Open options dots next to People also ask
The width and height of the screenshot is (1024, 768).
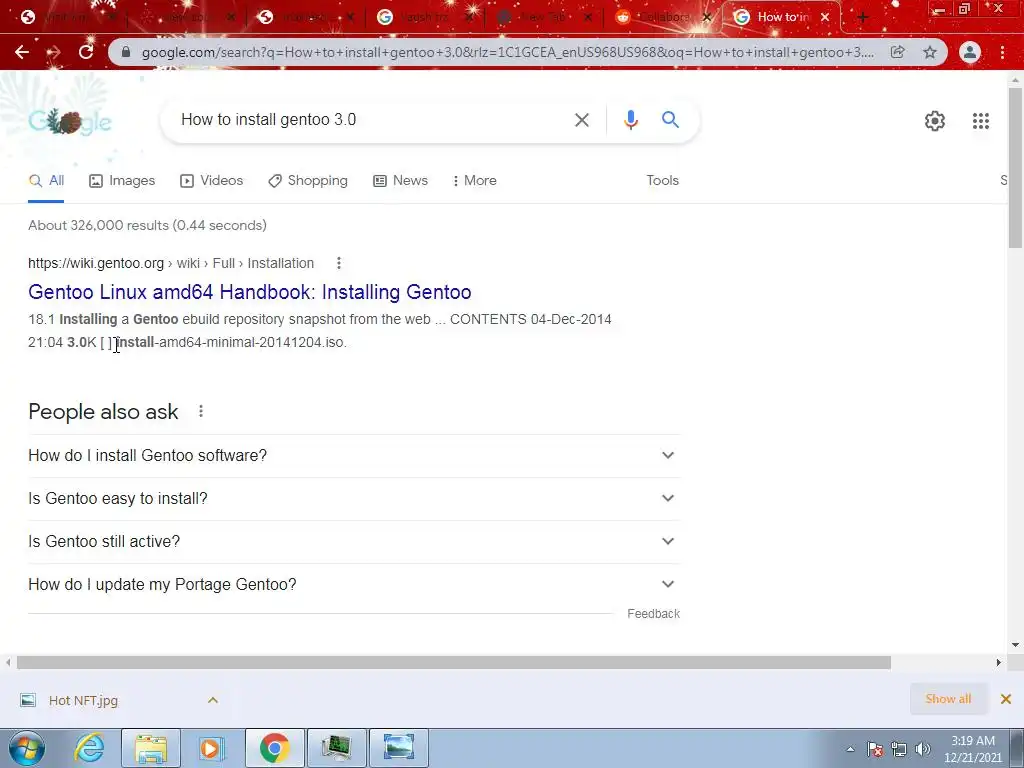click(201, 411)
